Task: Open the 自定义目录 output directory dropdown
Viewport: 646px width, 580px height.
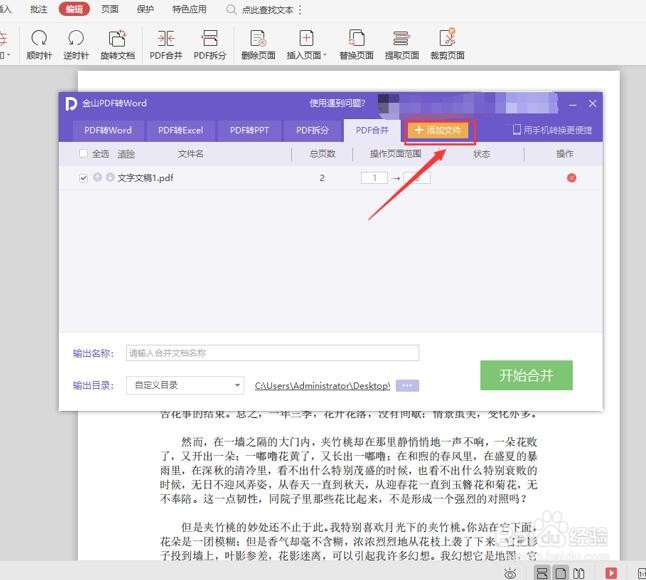Action: click(185, 385)
